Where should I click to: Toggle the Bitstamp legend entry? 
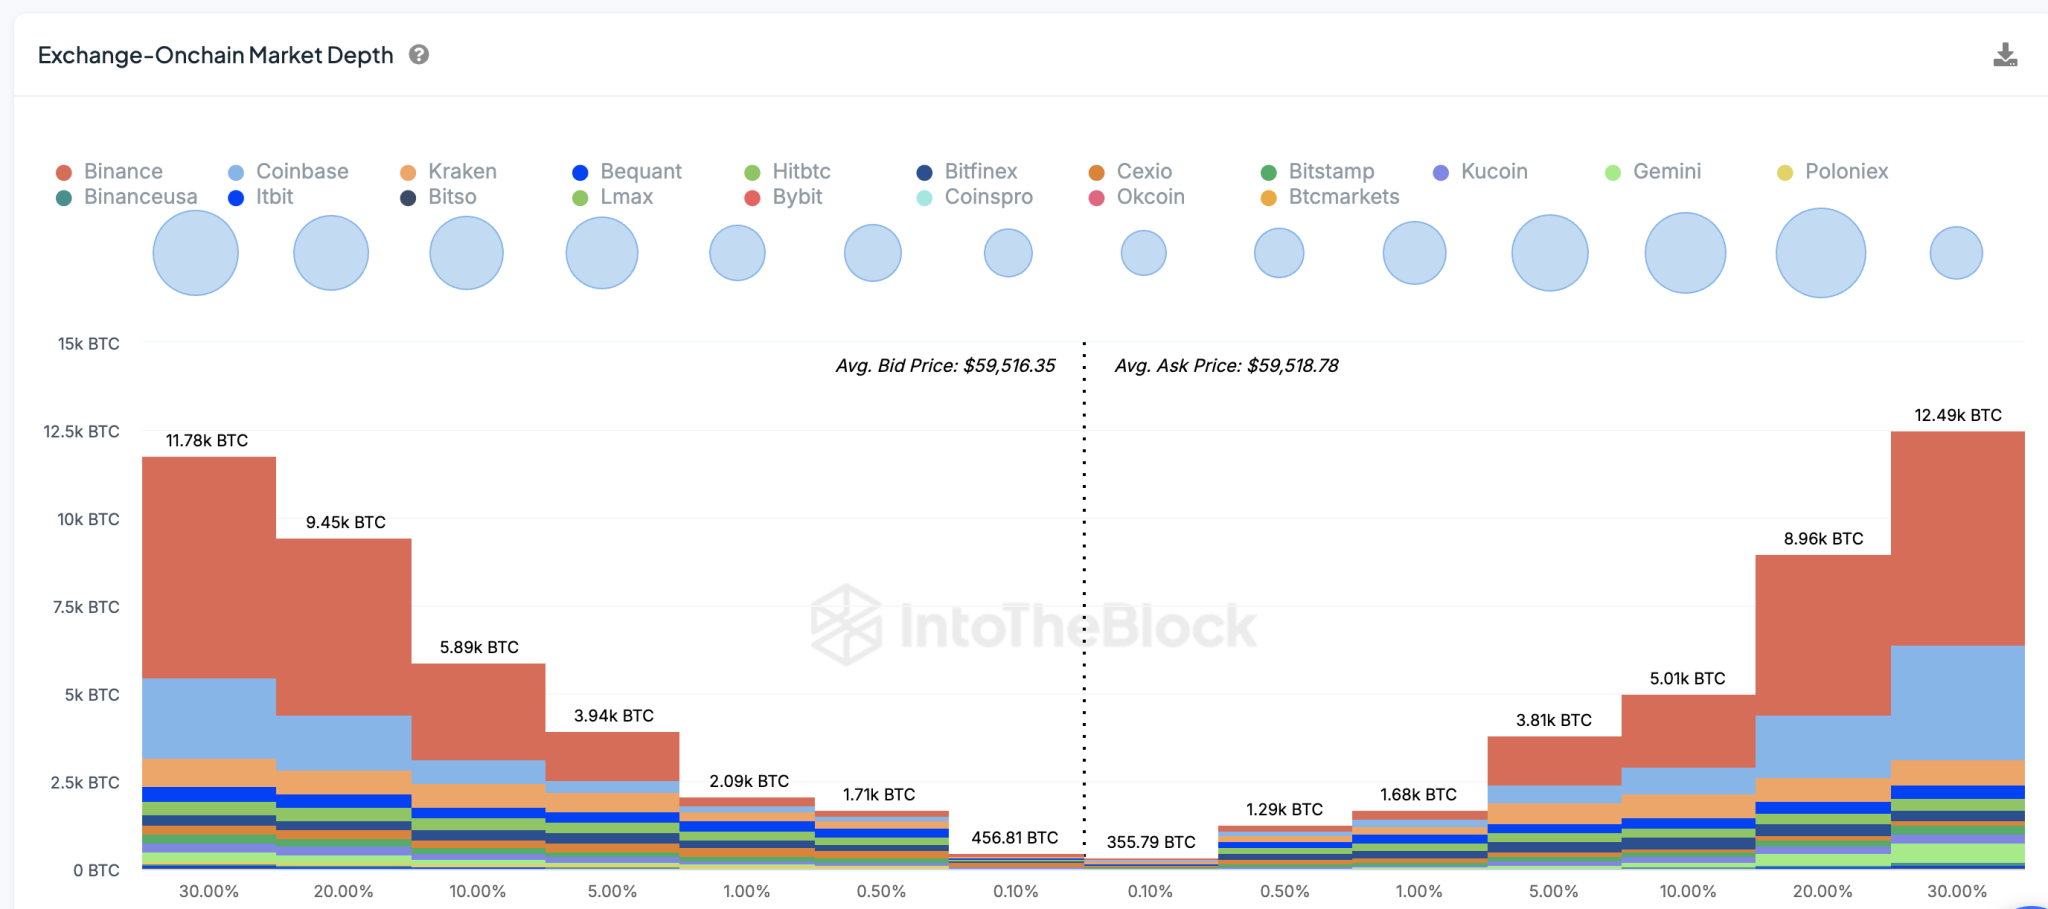[x=1318, y=172]
